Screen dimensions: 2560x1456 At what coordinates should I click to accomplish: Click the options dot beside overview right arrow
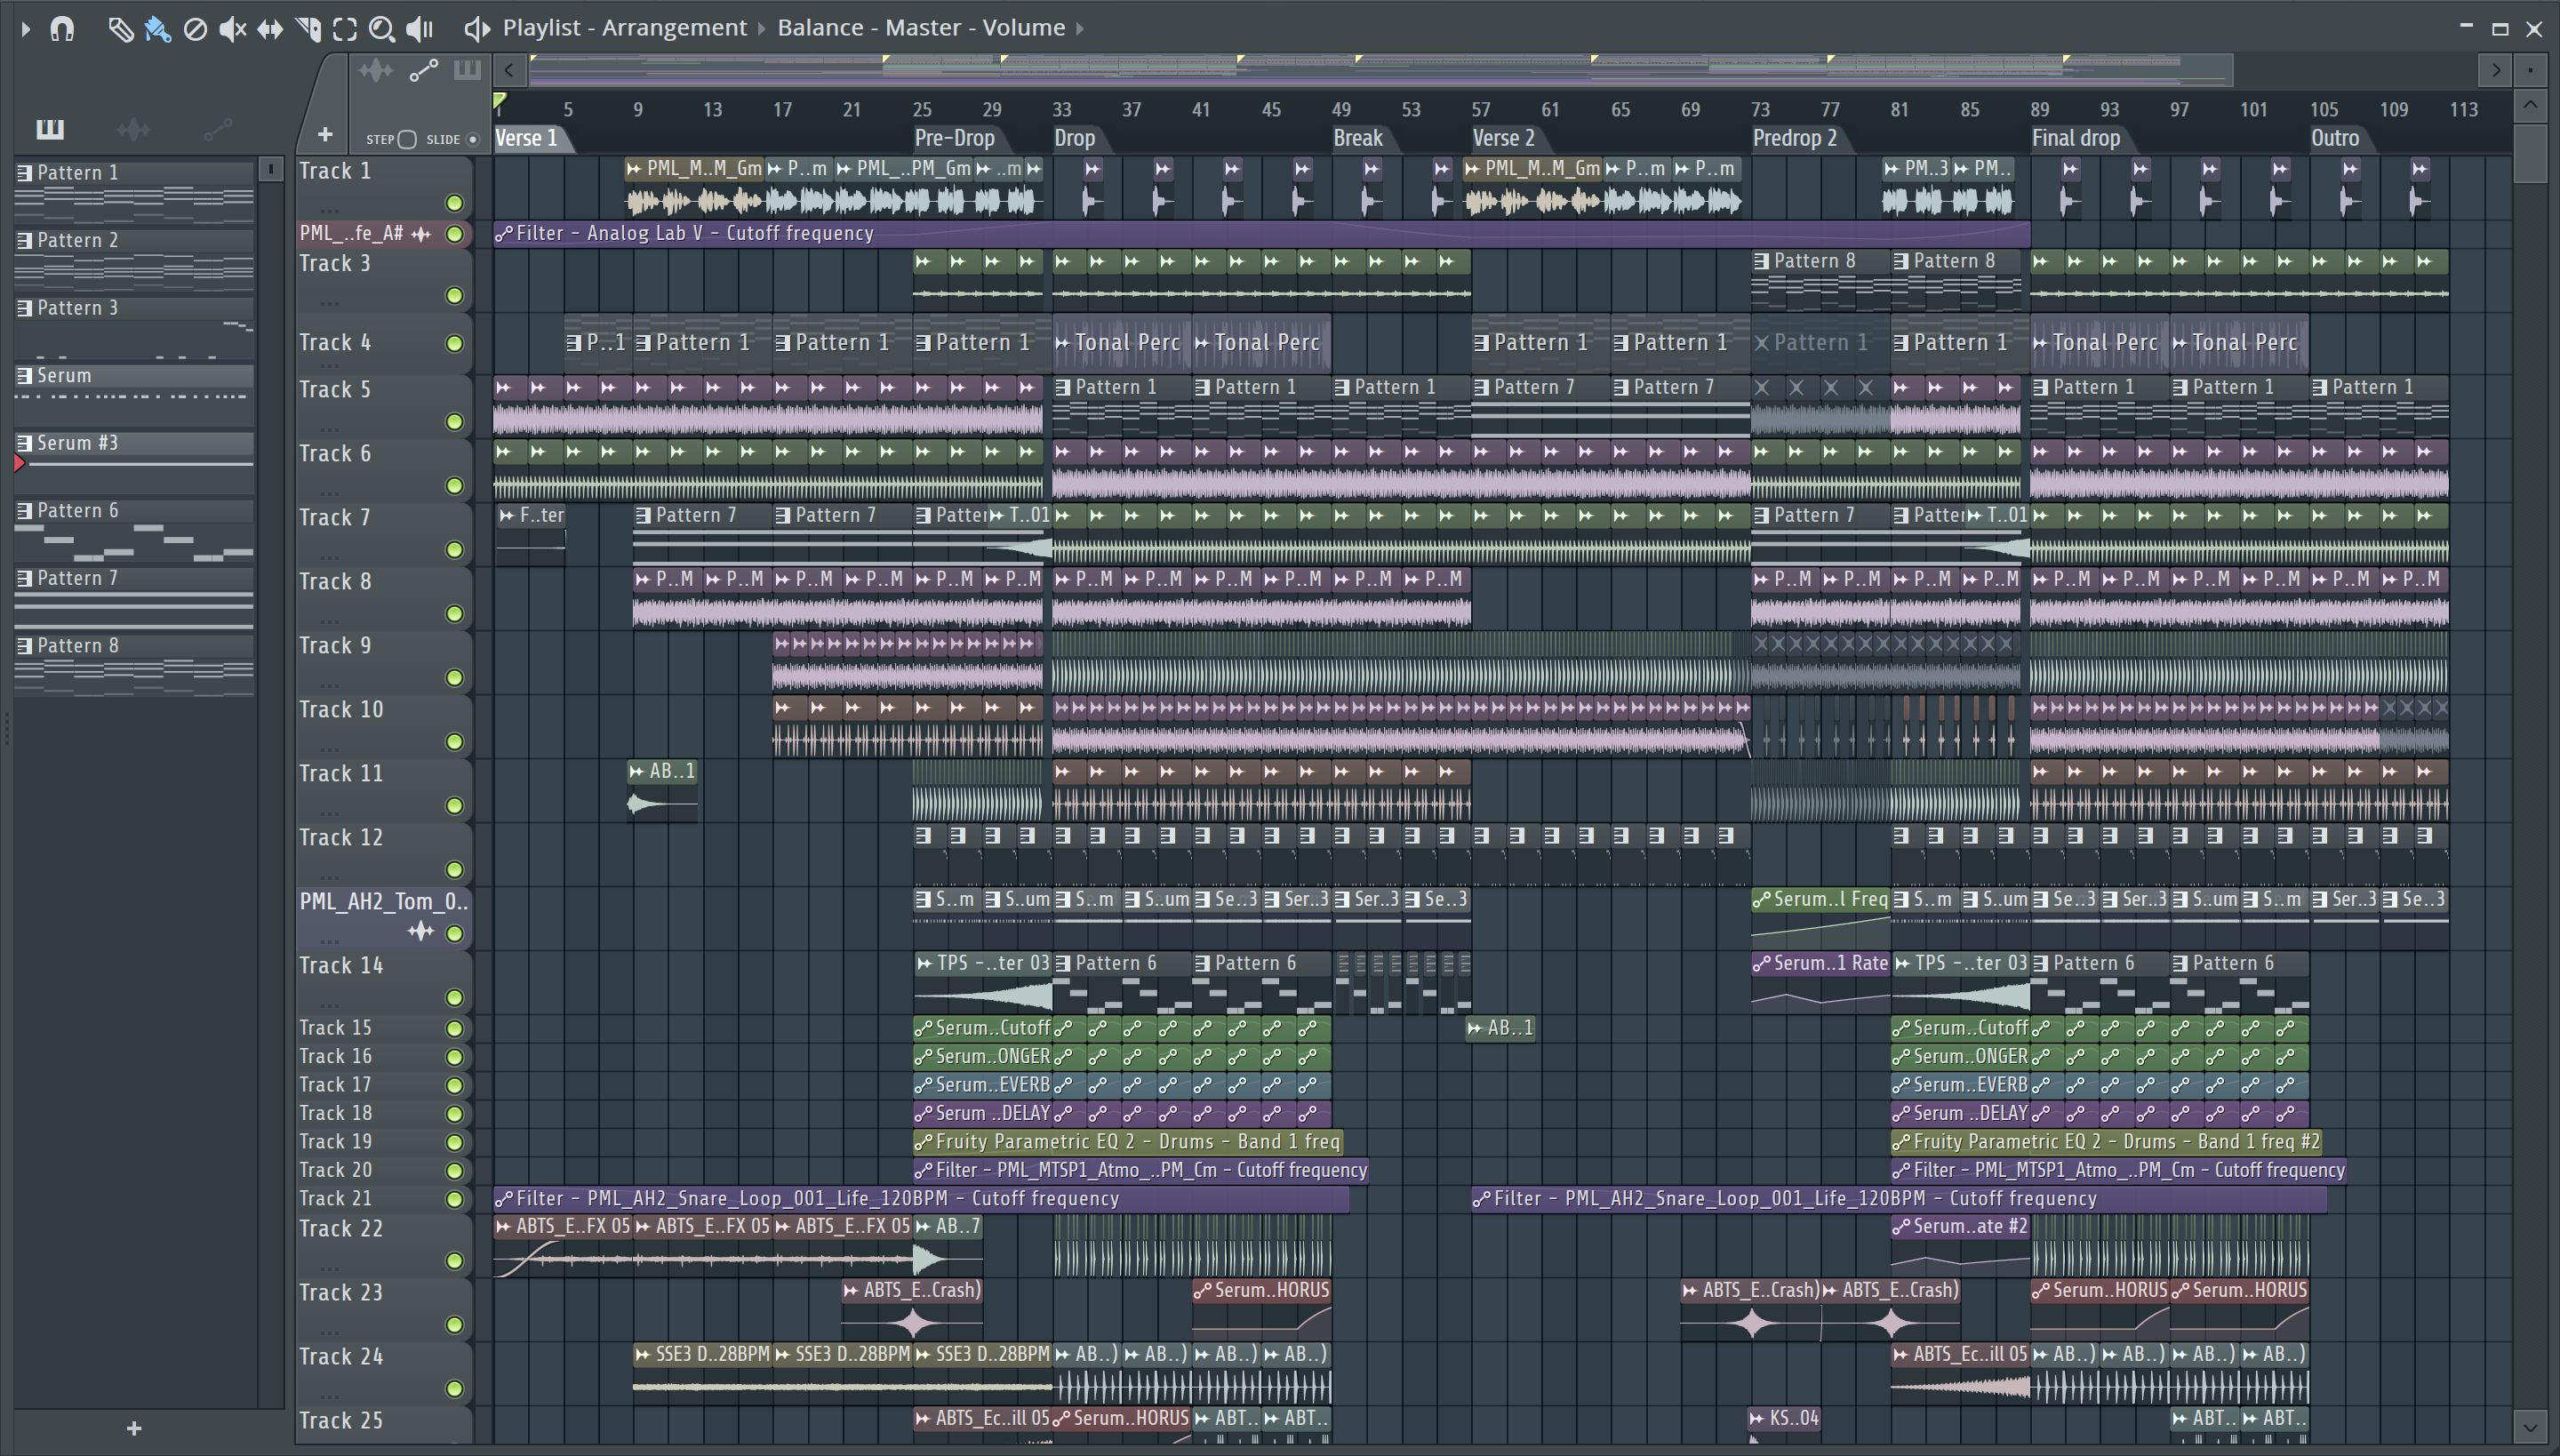point(2530,70)
